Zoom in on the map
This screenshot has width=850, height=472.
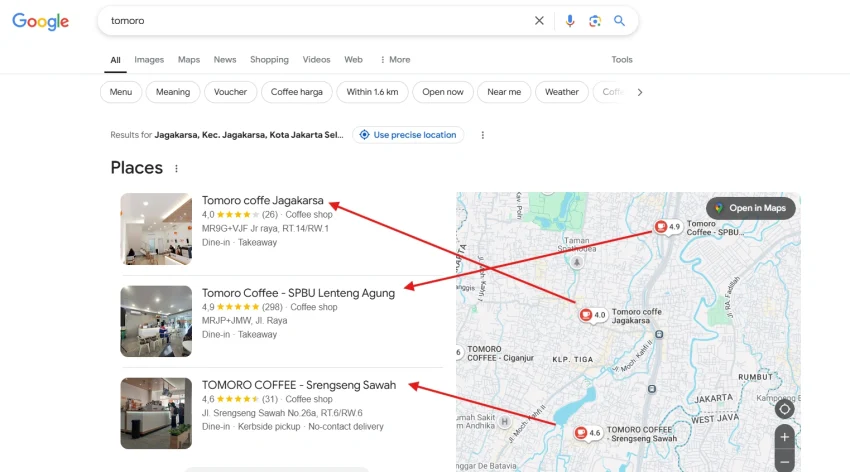point(784,437)
